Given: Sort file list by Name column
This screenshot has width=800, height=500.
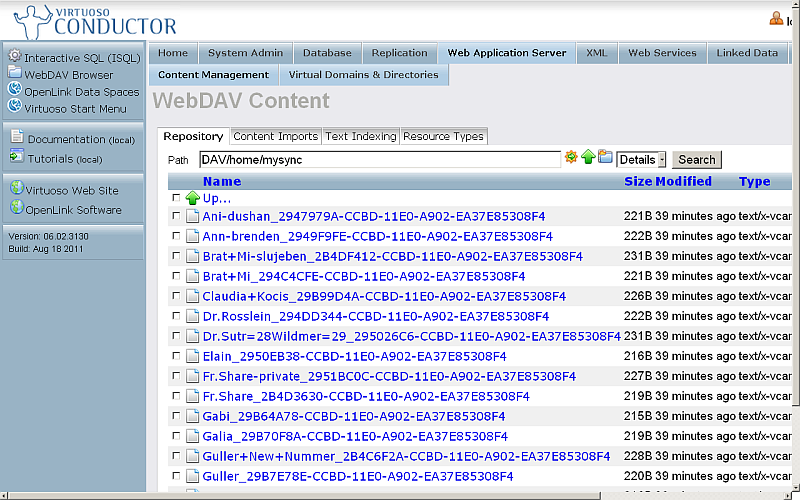Looking at the screenshot, I should pos(222,182).
